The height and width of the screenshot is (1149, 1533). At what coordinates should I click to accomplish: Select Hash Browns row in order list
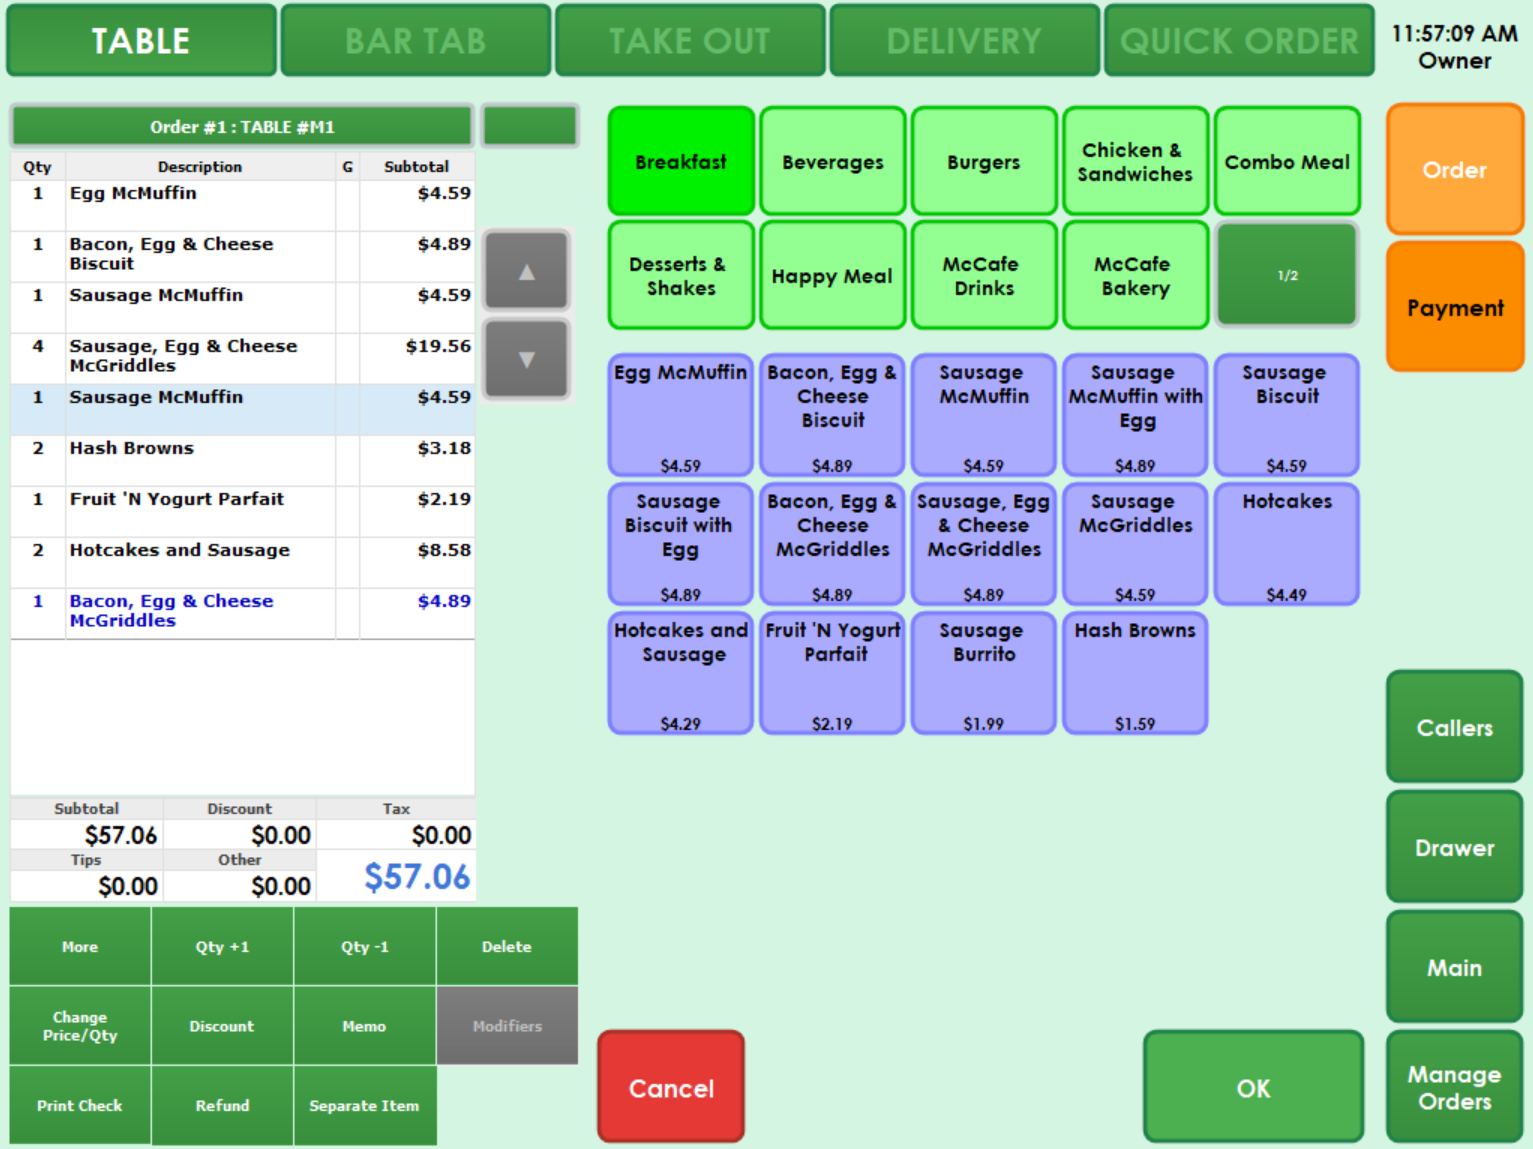[x=243, y=461]
